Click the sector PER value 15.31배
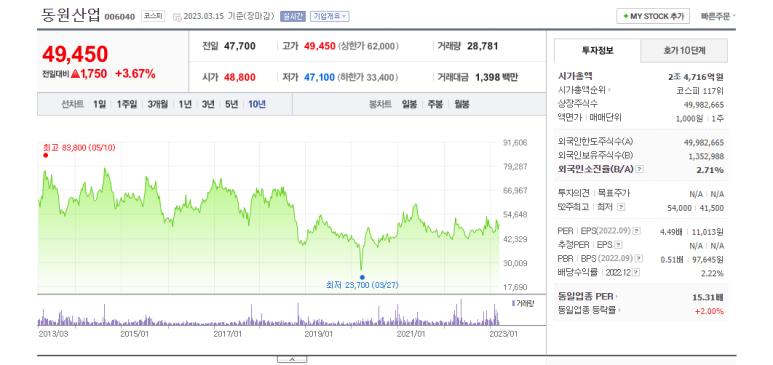This screenshot has width=773, height=365. point(708,297)
